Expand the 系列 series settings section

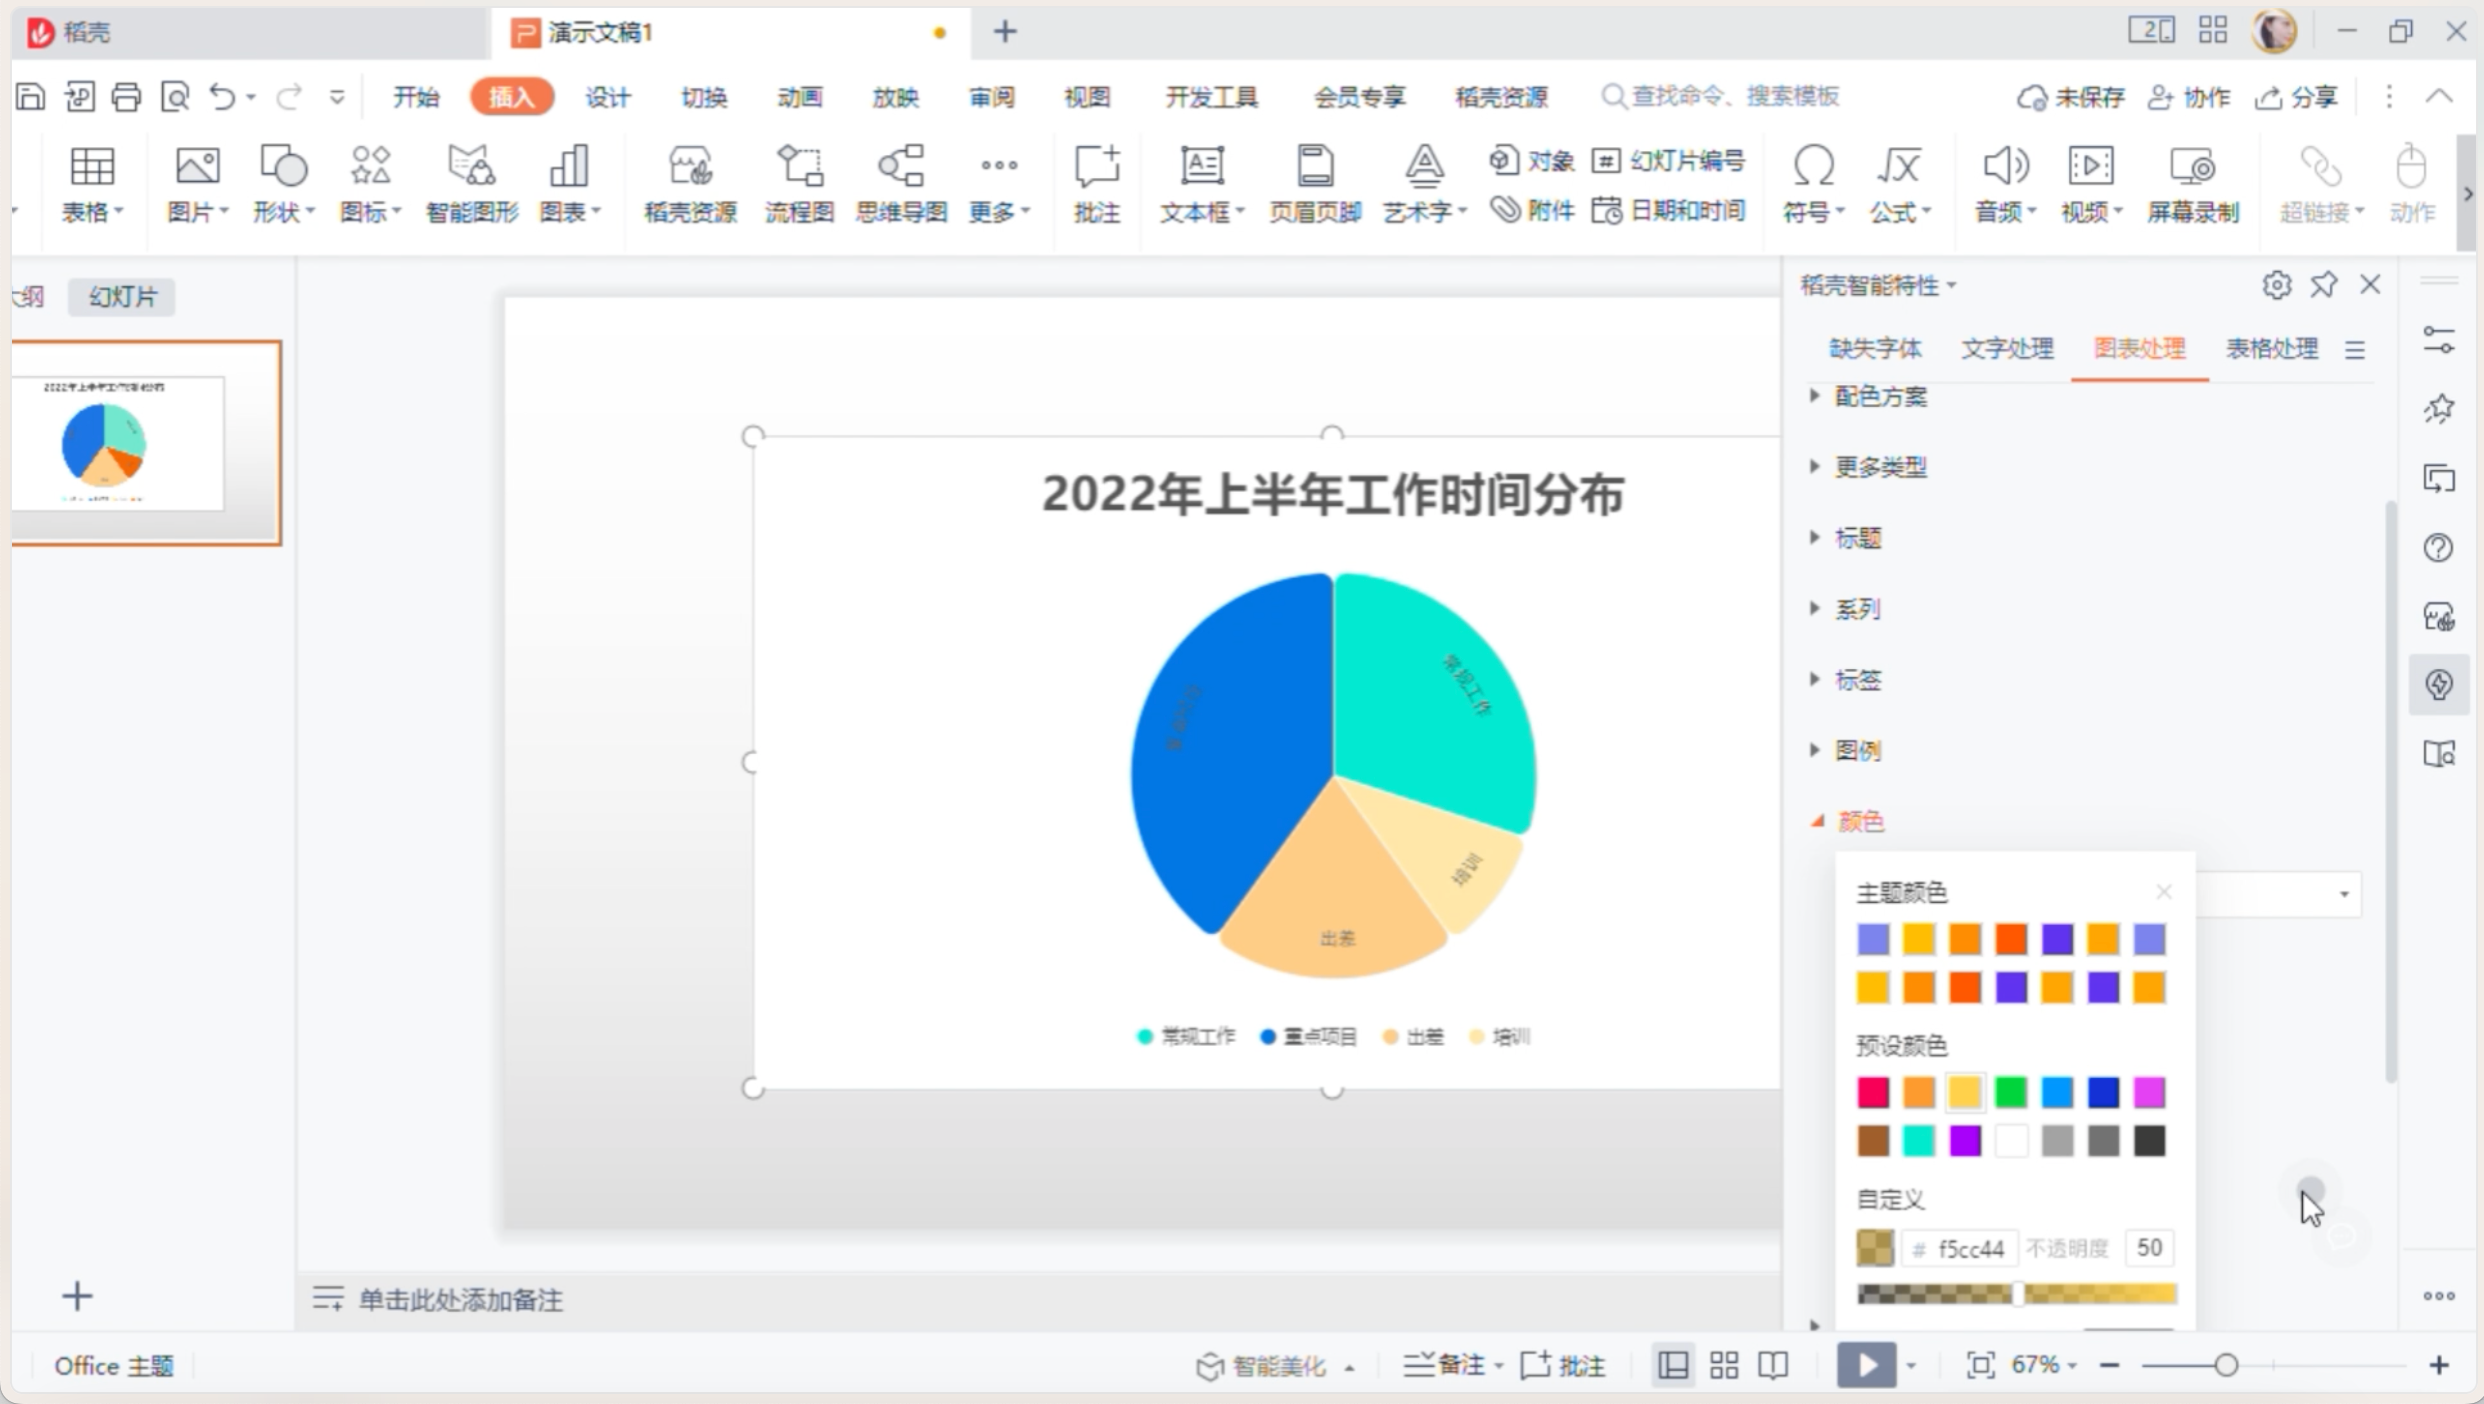pos(1856,607)
